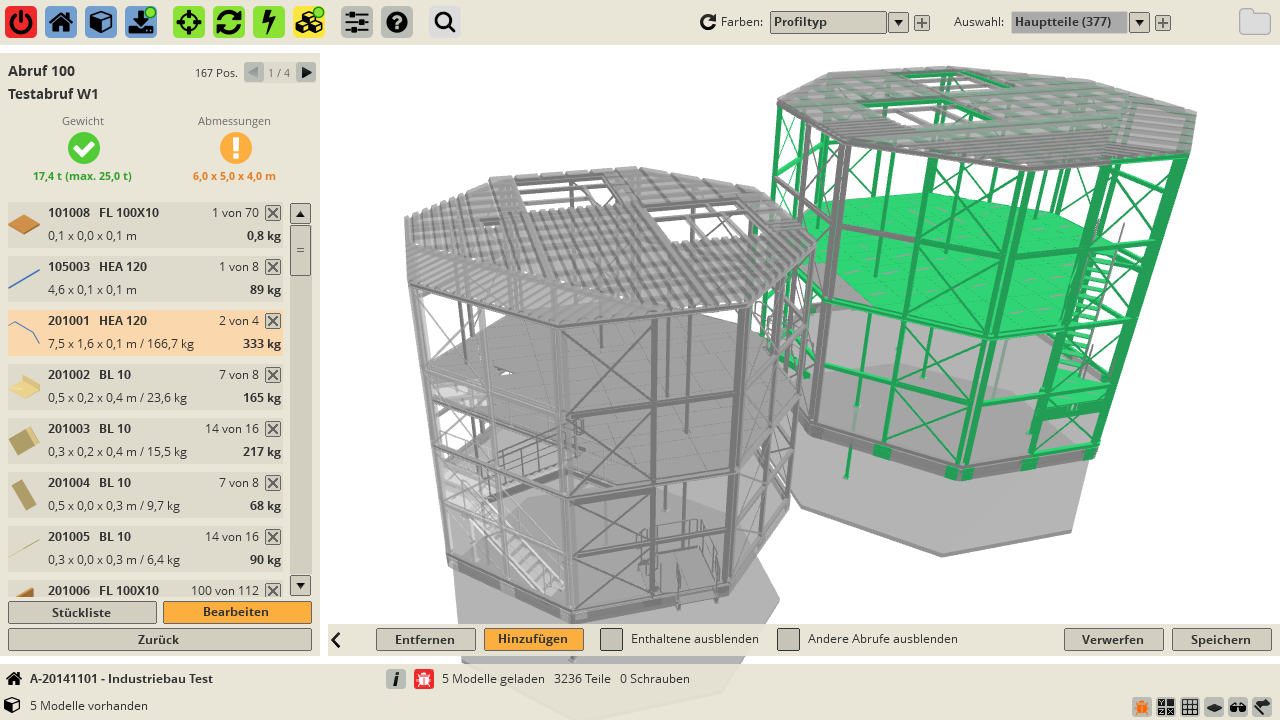
Task: Switch to Bearbeiten mode
Action: (237, 612)
